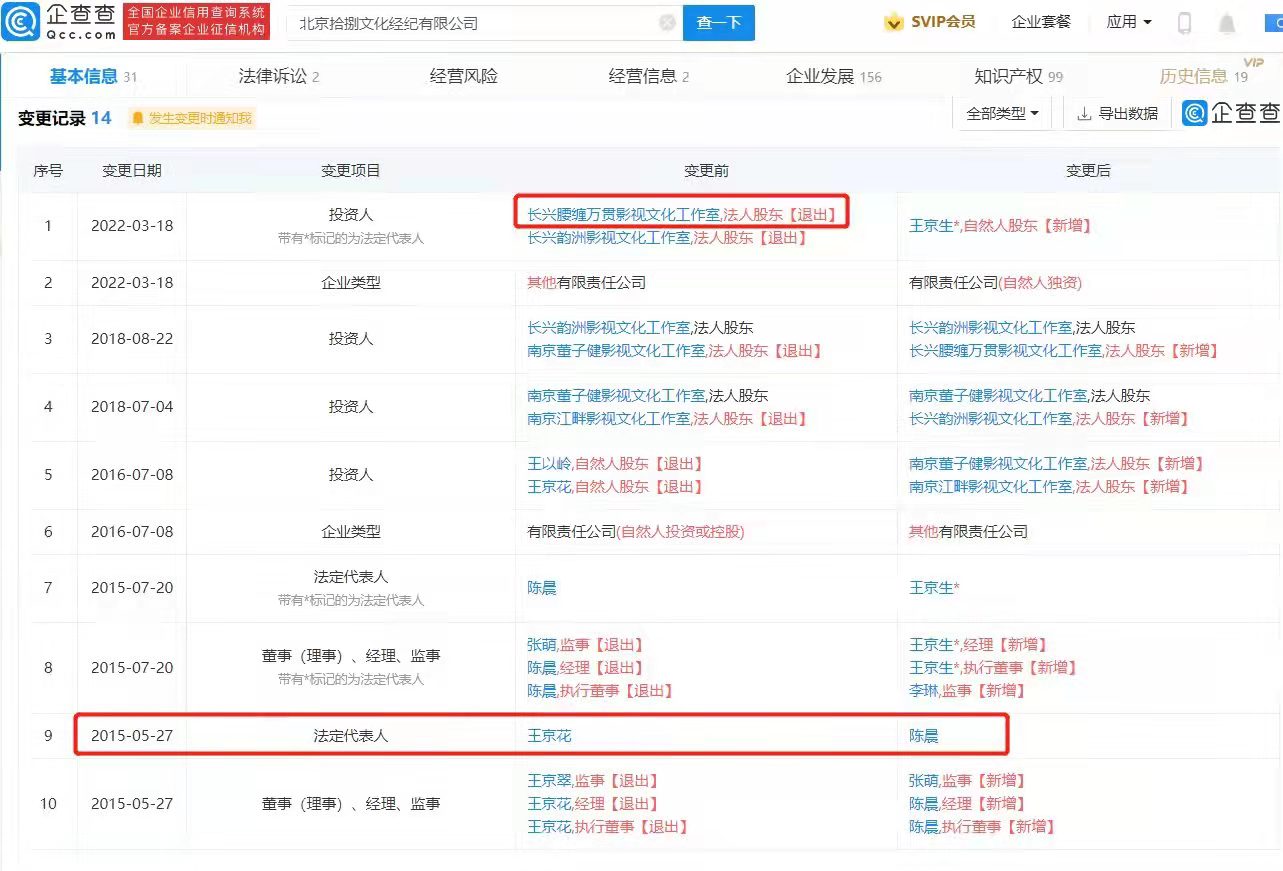
Task: Click the export download icon
Action: [x=1084, y=114]
